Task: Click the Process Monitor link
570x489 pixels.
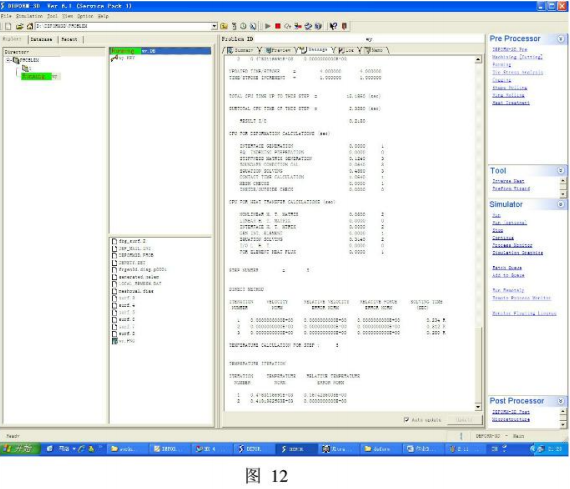Action: (512, 245)
